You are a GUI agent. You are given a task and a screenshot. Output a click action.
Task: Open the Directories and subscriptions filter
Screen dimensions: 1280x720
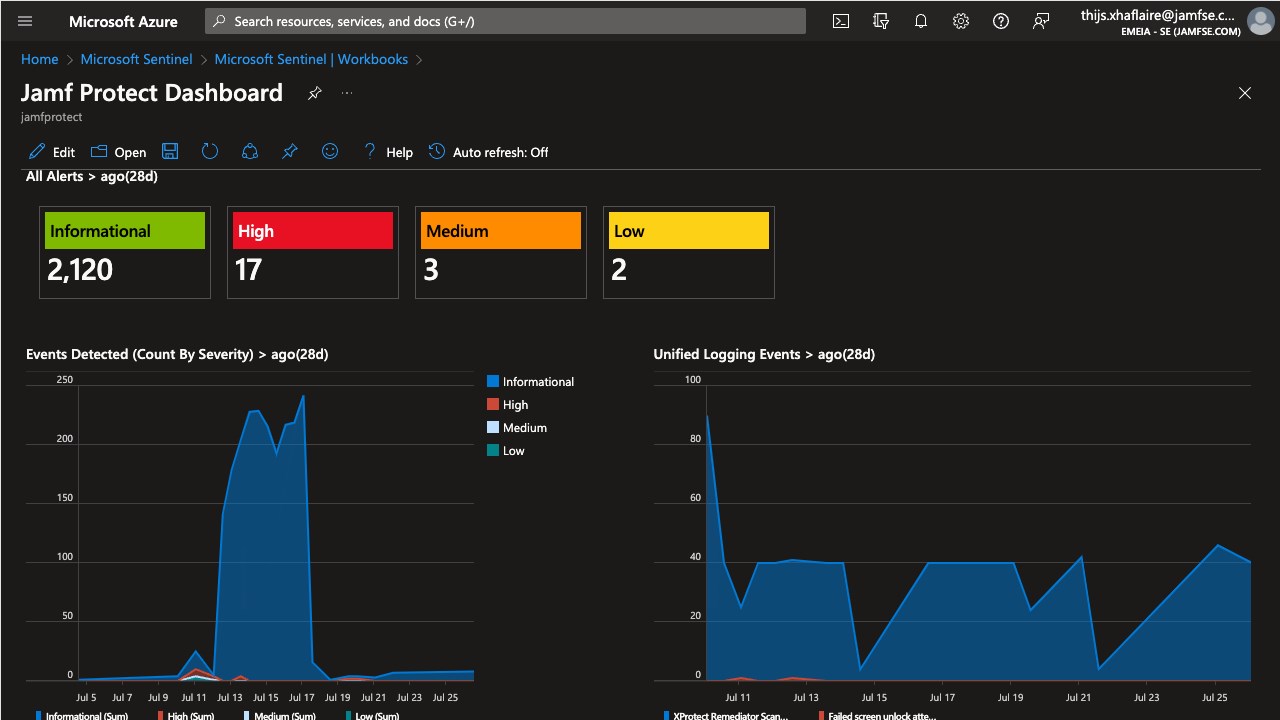[x=881, y=21]
